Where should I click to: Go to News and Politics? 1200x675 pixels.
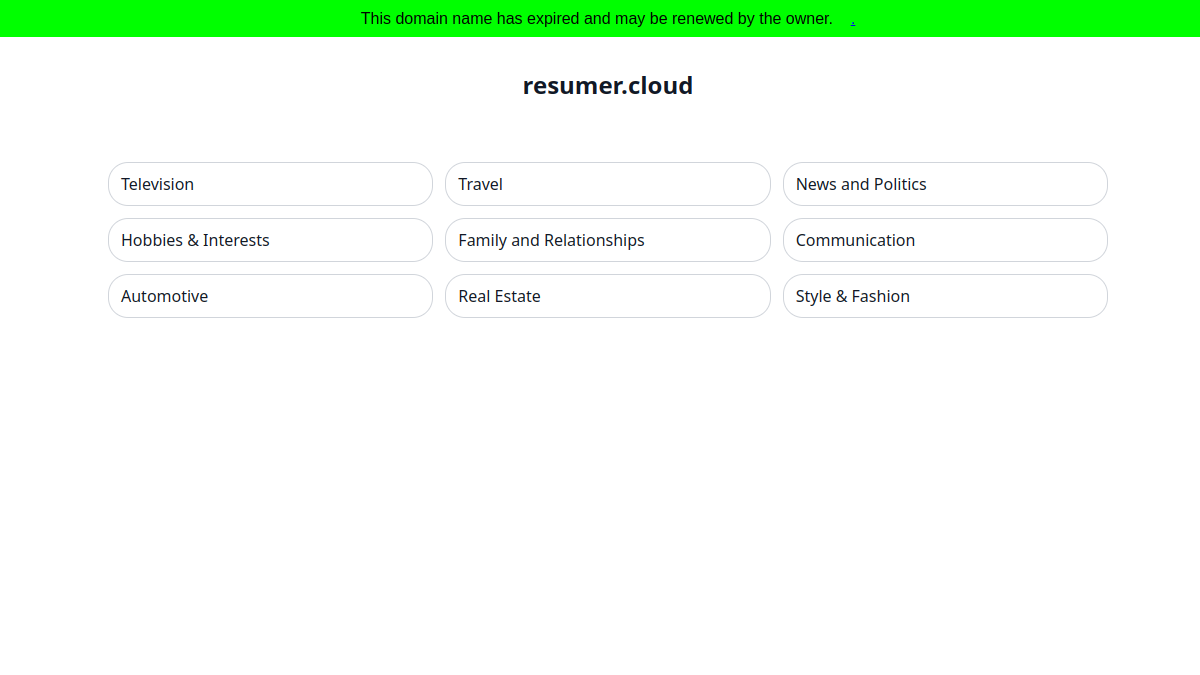tap(945, 184)
